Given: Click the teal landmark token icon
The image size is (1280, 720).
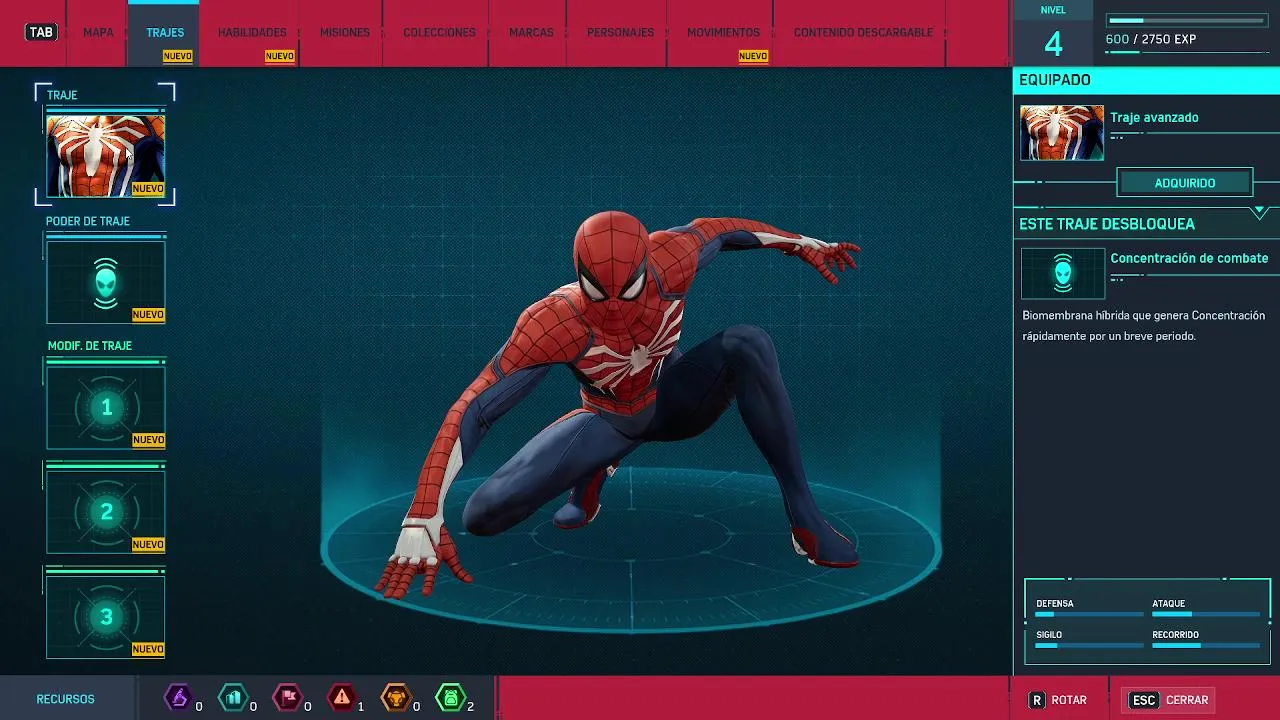Looking at the screenshot, I should [232, 697].
